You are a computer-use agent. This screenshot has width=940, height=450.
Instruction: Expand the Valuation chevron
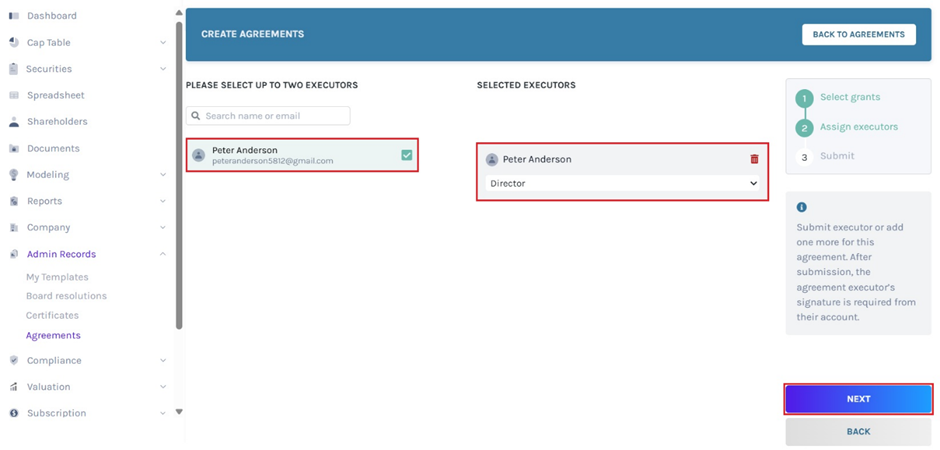pos(163,387)
